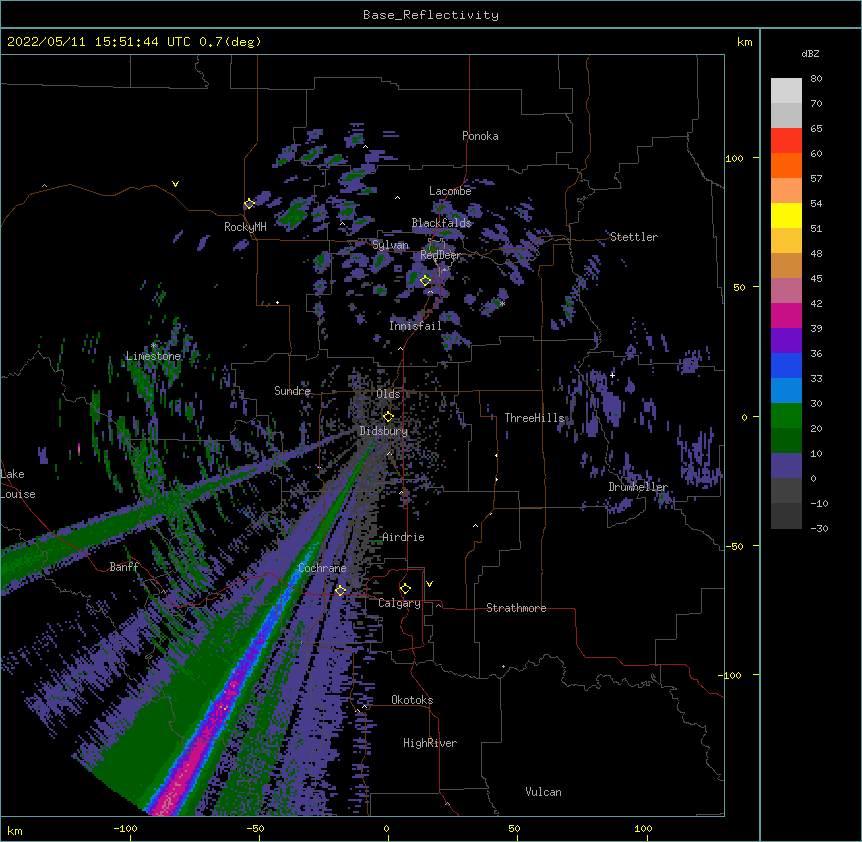Click the Lacombe city label
862x842 pixels.
(x=450, y=191)
